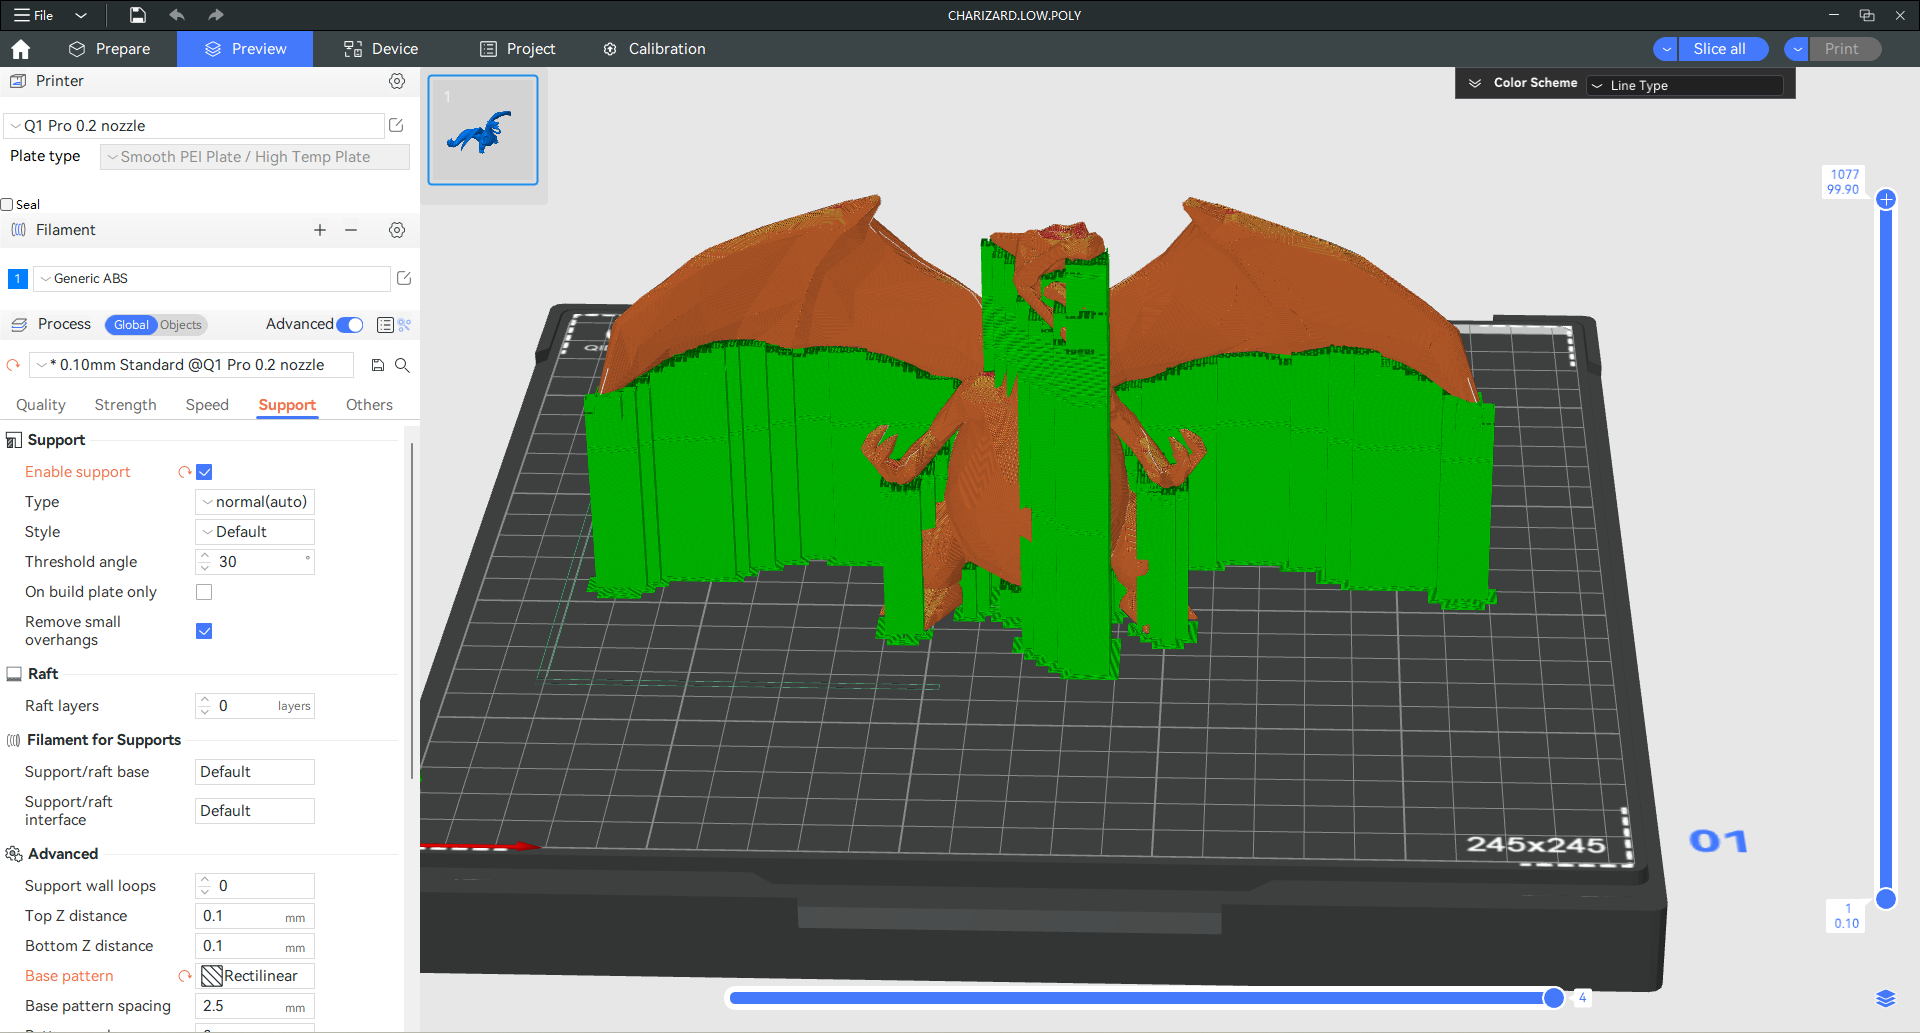Open the filament settings gear

point(397,230)
